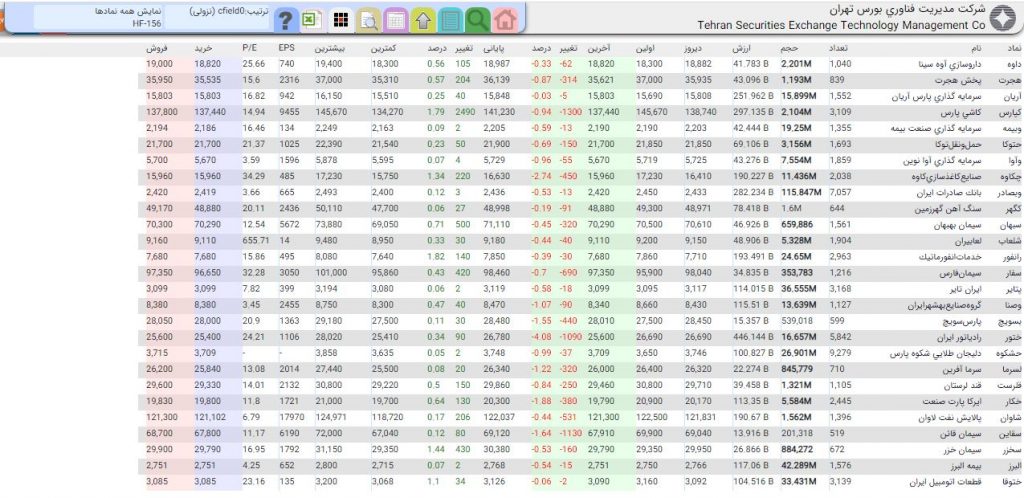Open the teal list view icon

click(451, 20)
